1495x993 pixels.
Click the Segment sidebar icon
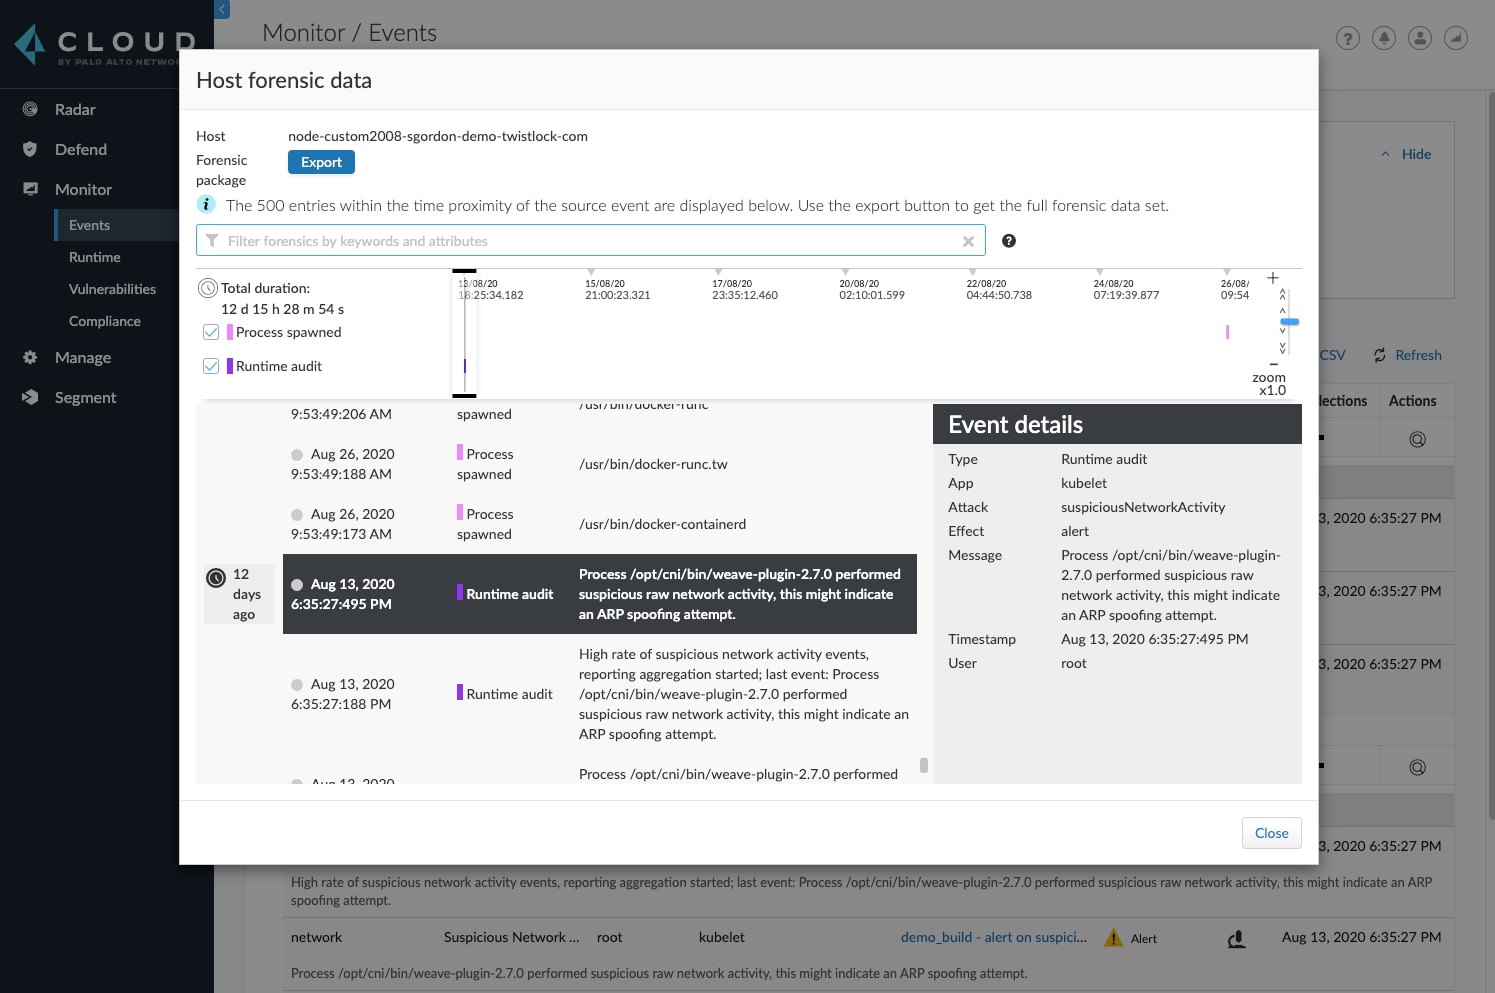tap(30, 397)
